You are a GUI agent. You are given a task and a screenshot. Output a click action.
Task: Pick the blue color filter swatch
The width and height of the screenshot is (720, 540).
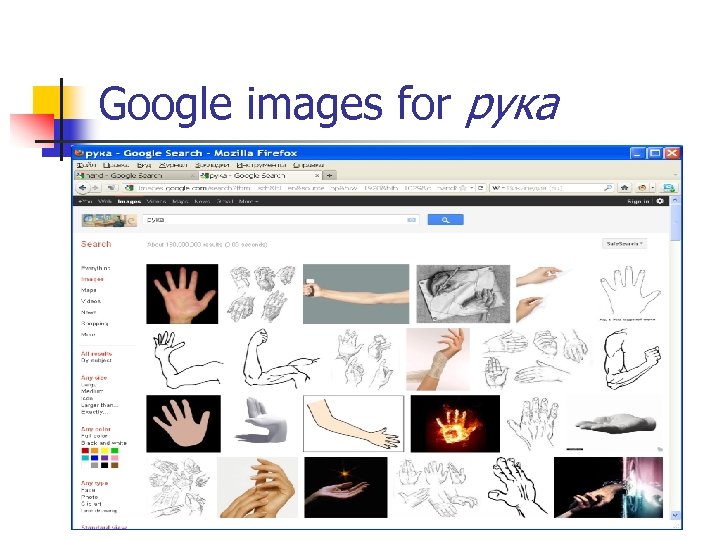(95, 458)
